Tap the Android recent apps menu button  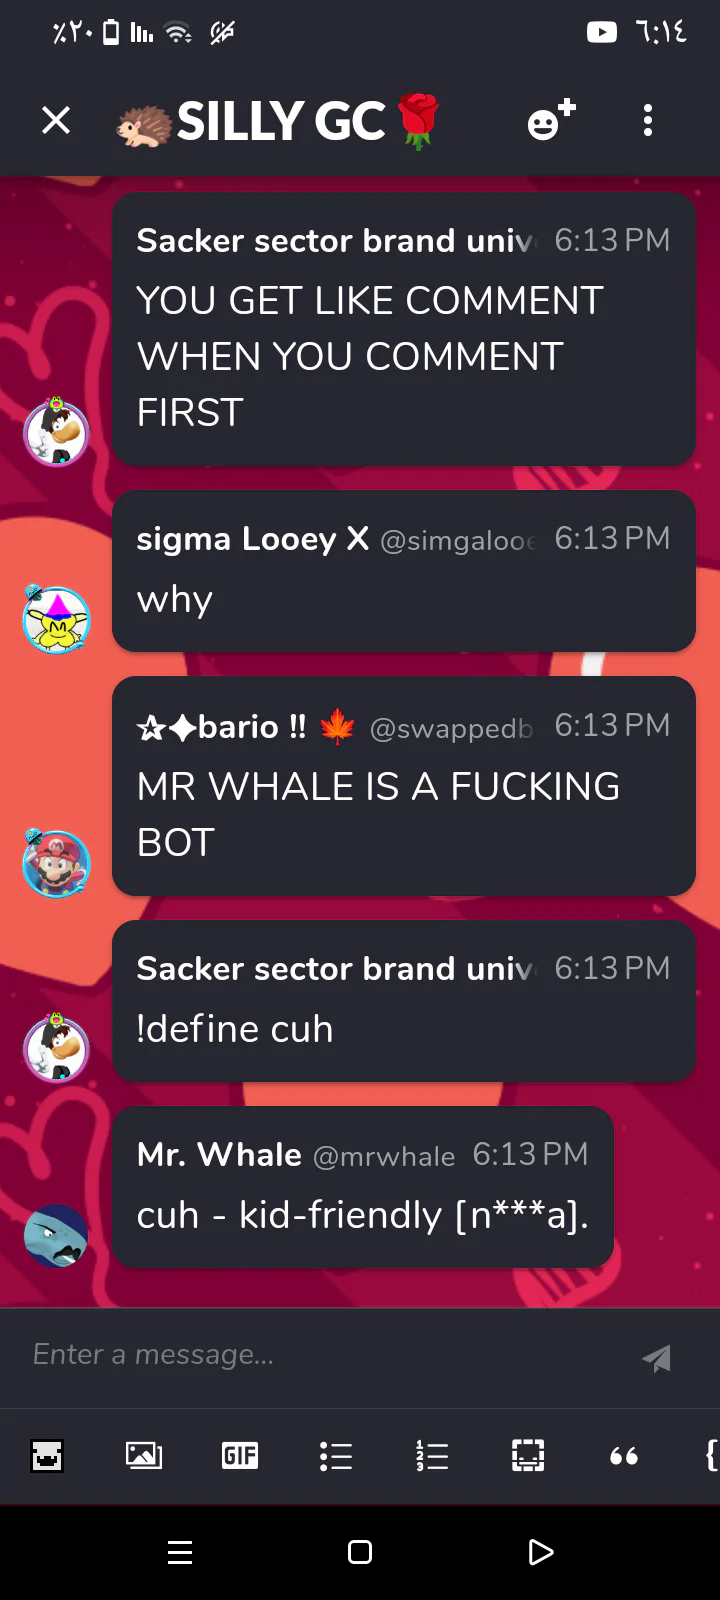click(x=180, y=1552)
